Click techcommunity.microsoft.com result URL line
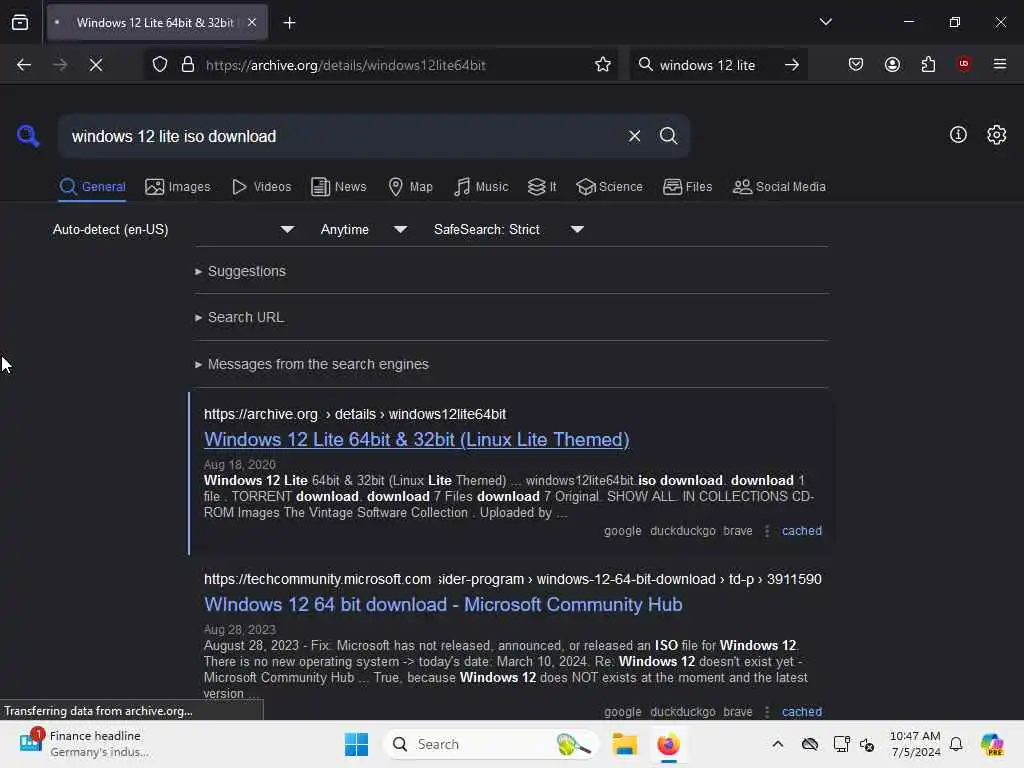 [513, 579]
